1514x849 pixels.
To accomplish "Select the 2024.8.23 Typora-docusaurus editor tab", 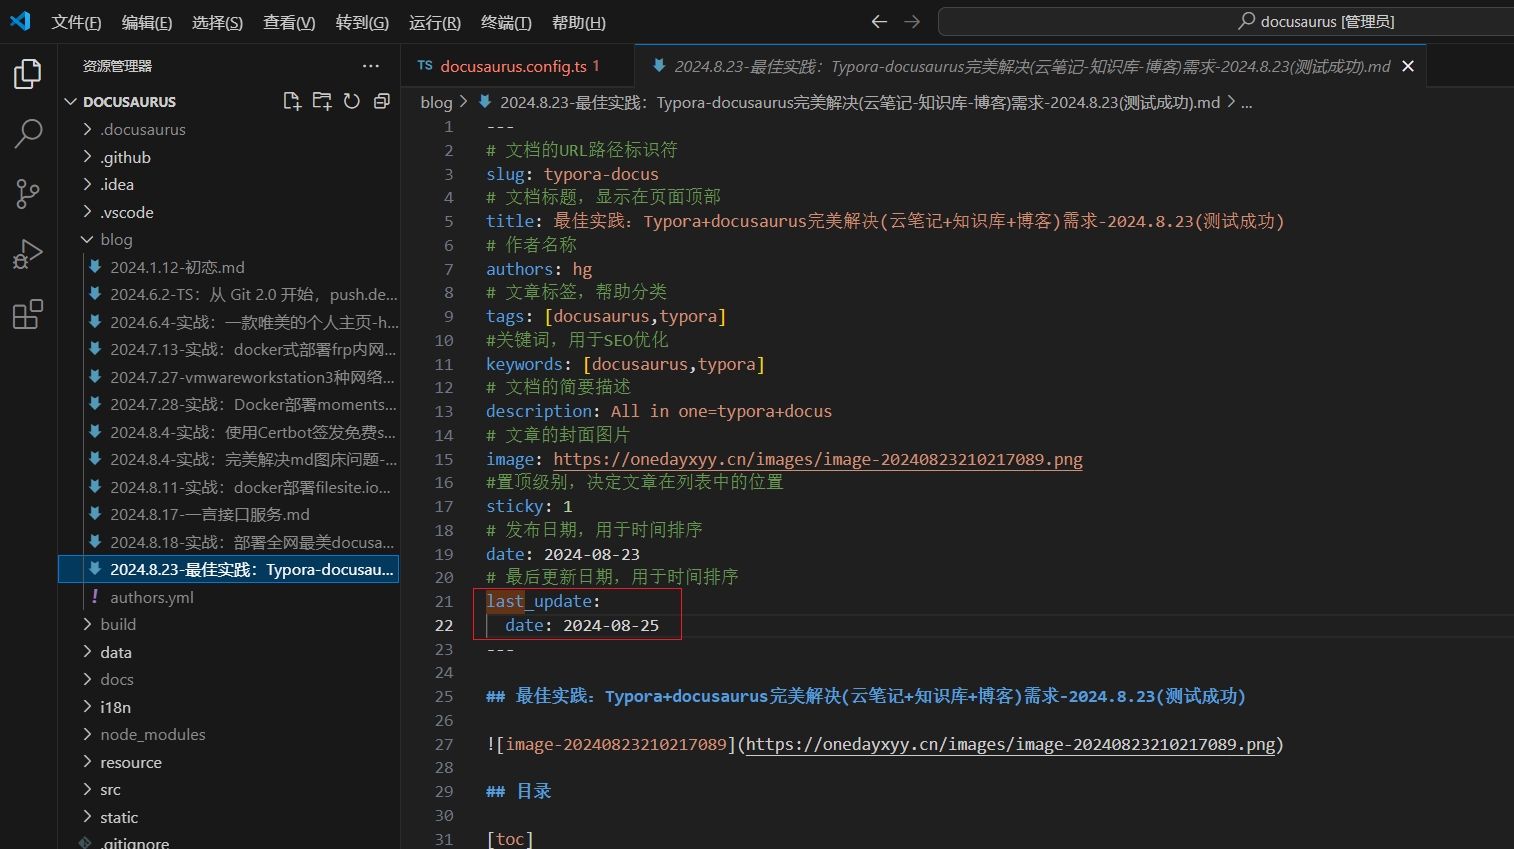I will click(1032, 66).
